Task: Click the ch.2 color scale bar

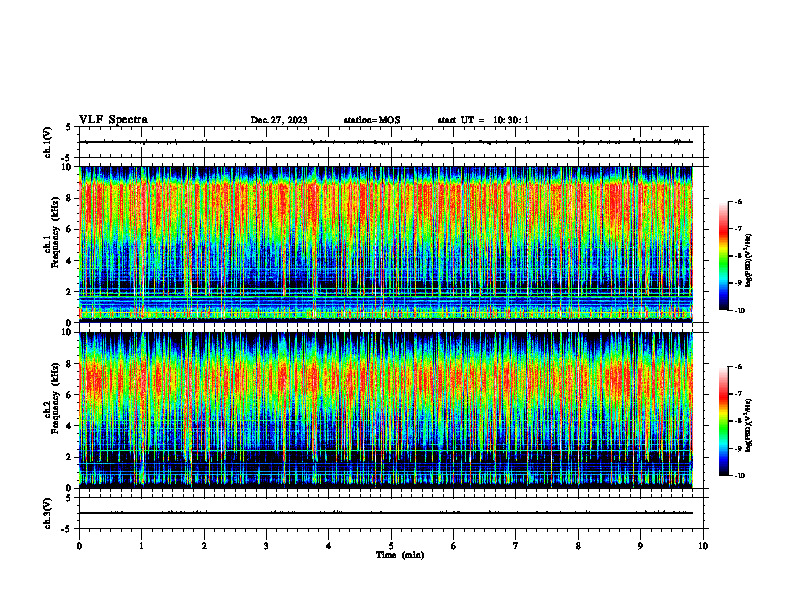Action: pyautogui.click(x=724, y=421)
